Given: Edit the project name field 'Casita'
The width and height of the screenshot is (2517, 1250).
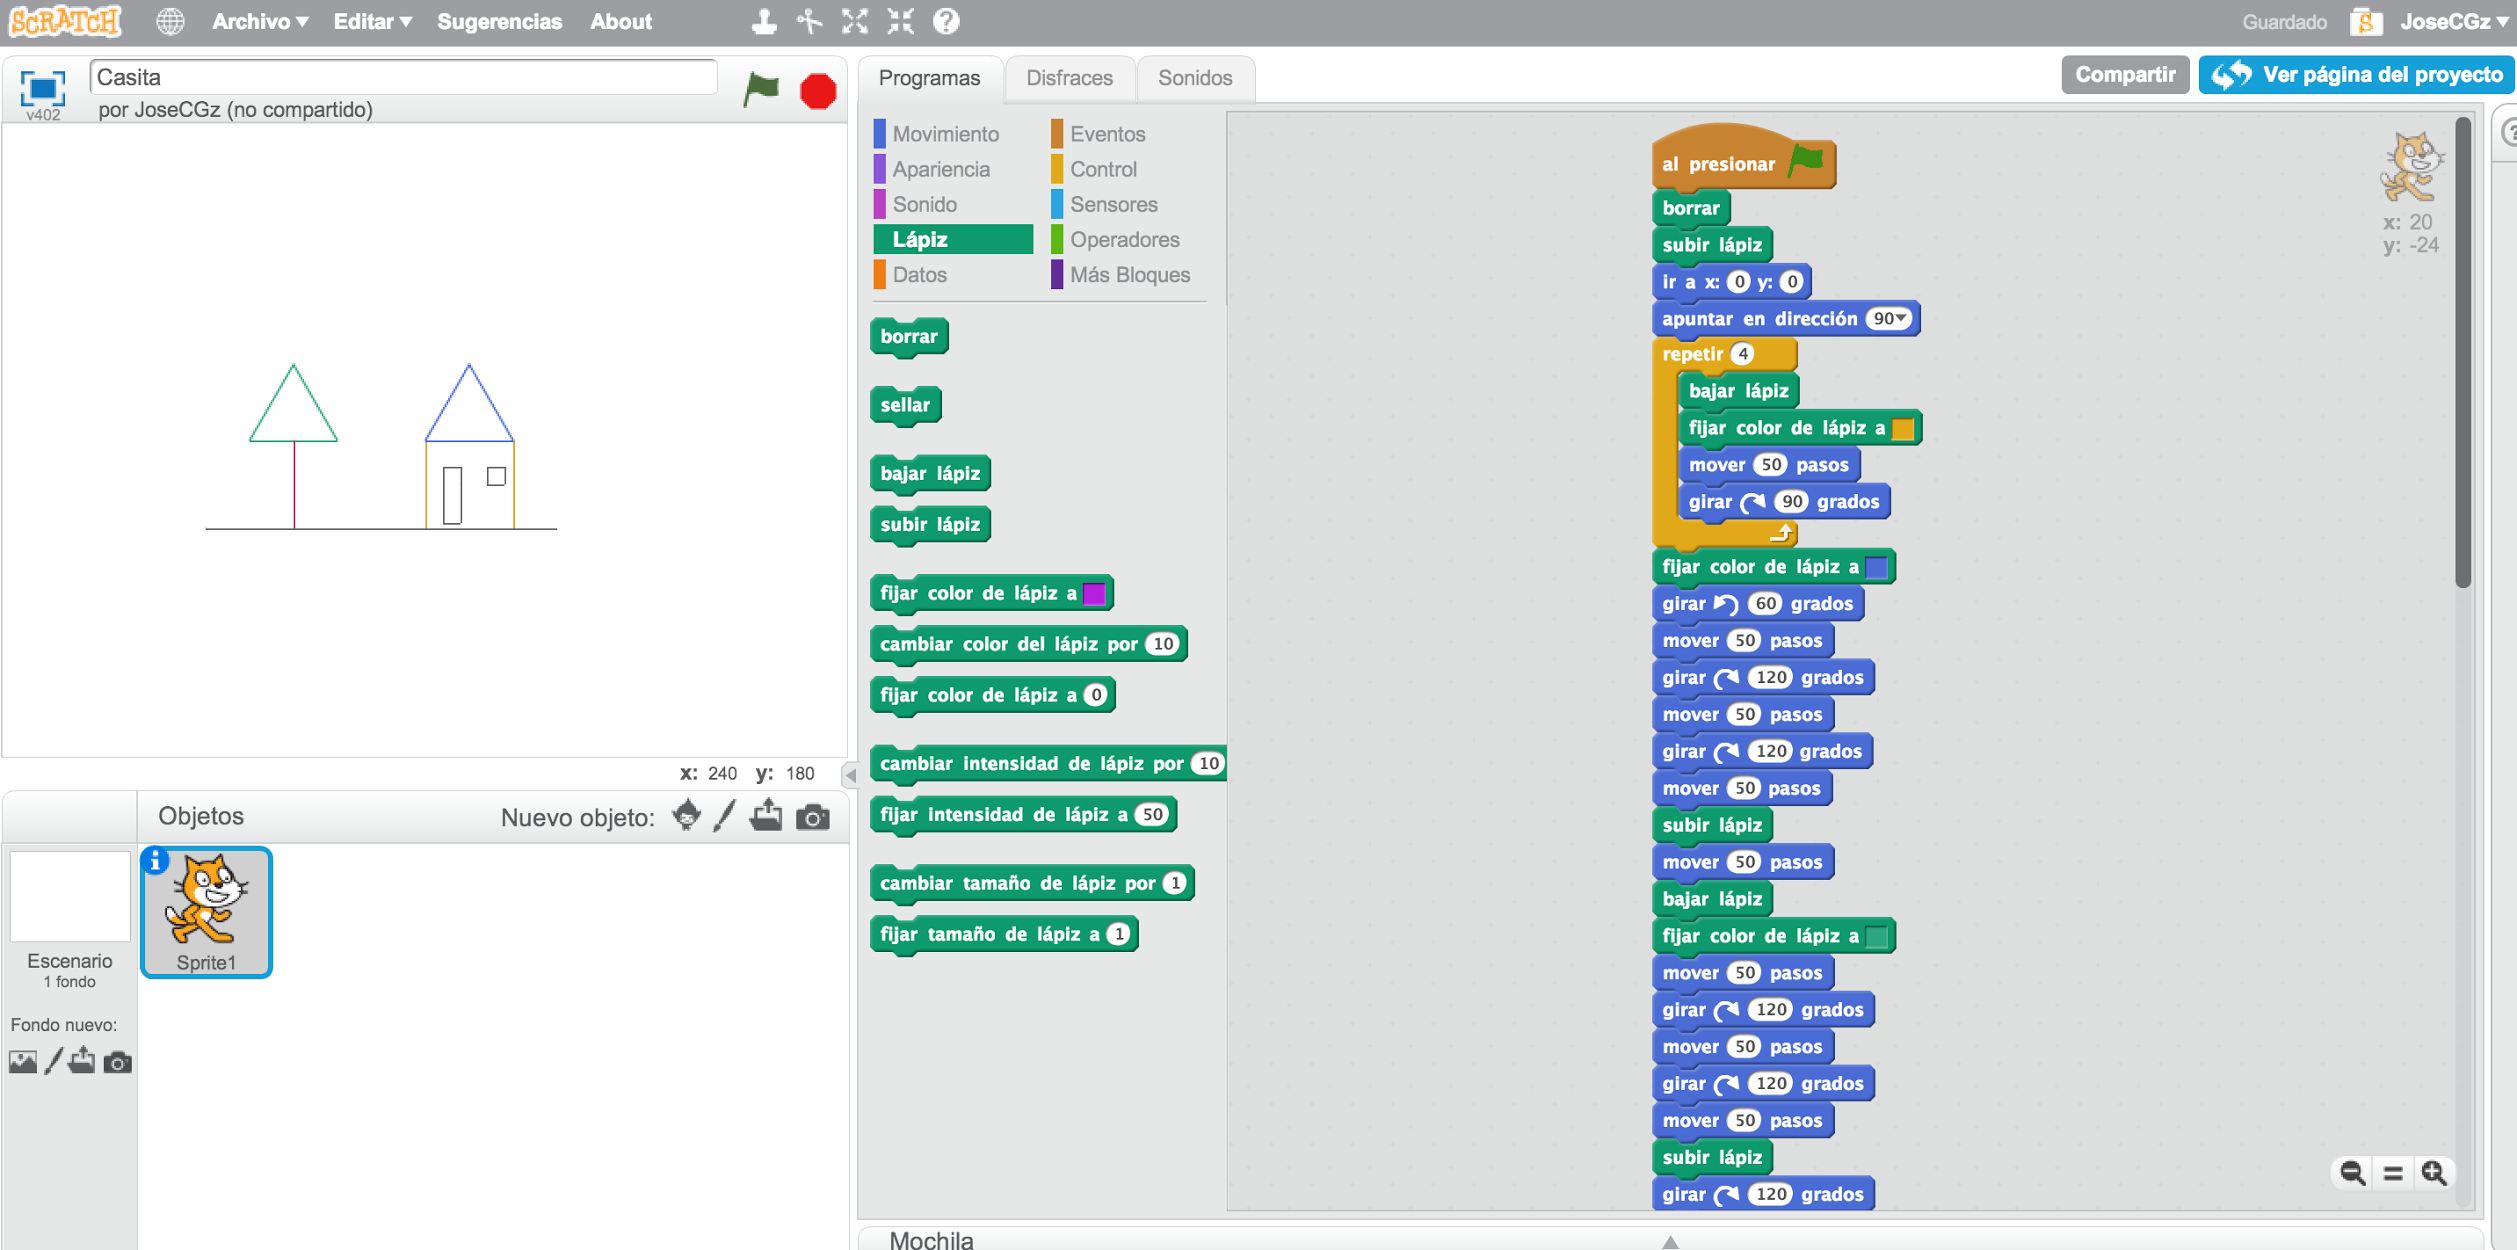Looking at the screenshot, I should pos(402,76).
